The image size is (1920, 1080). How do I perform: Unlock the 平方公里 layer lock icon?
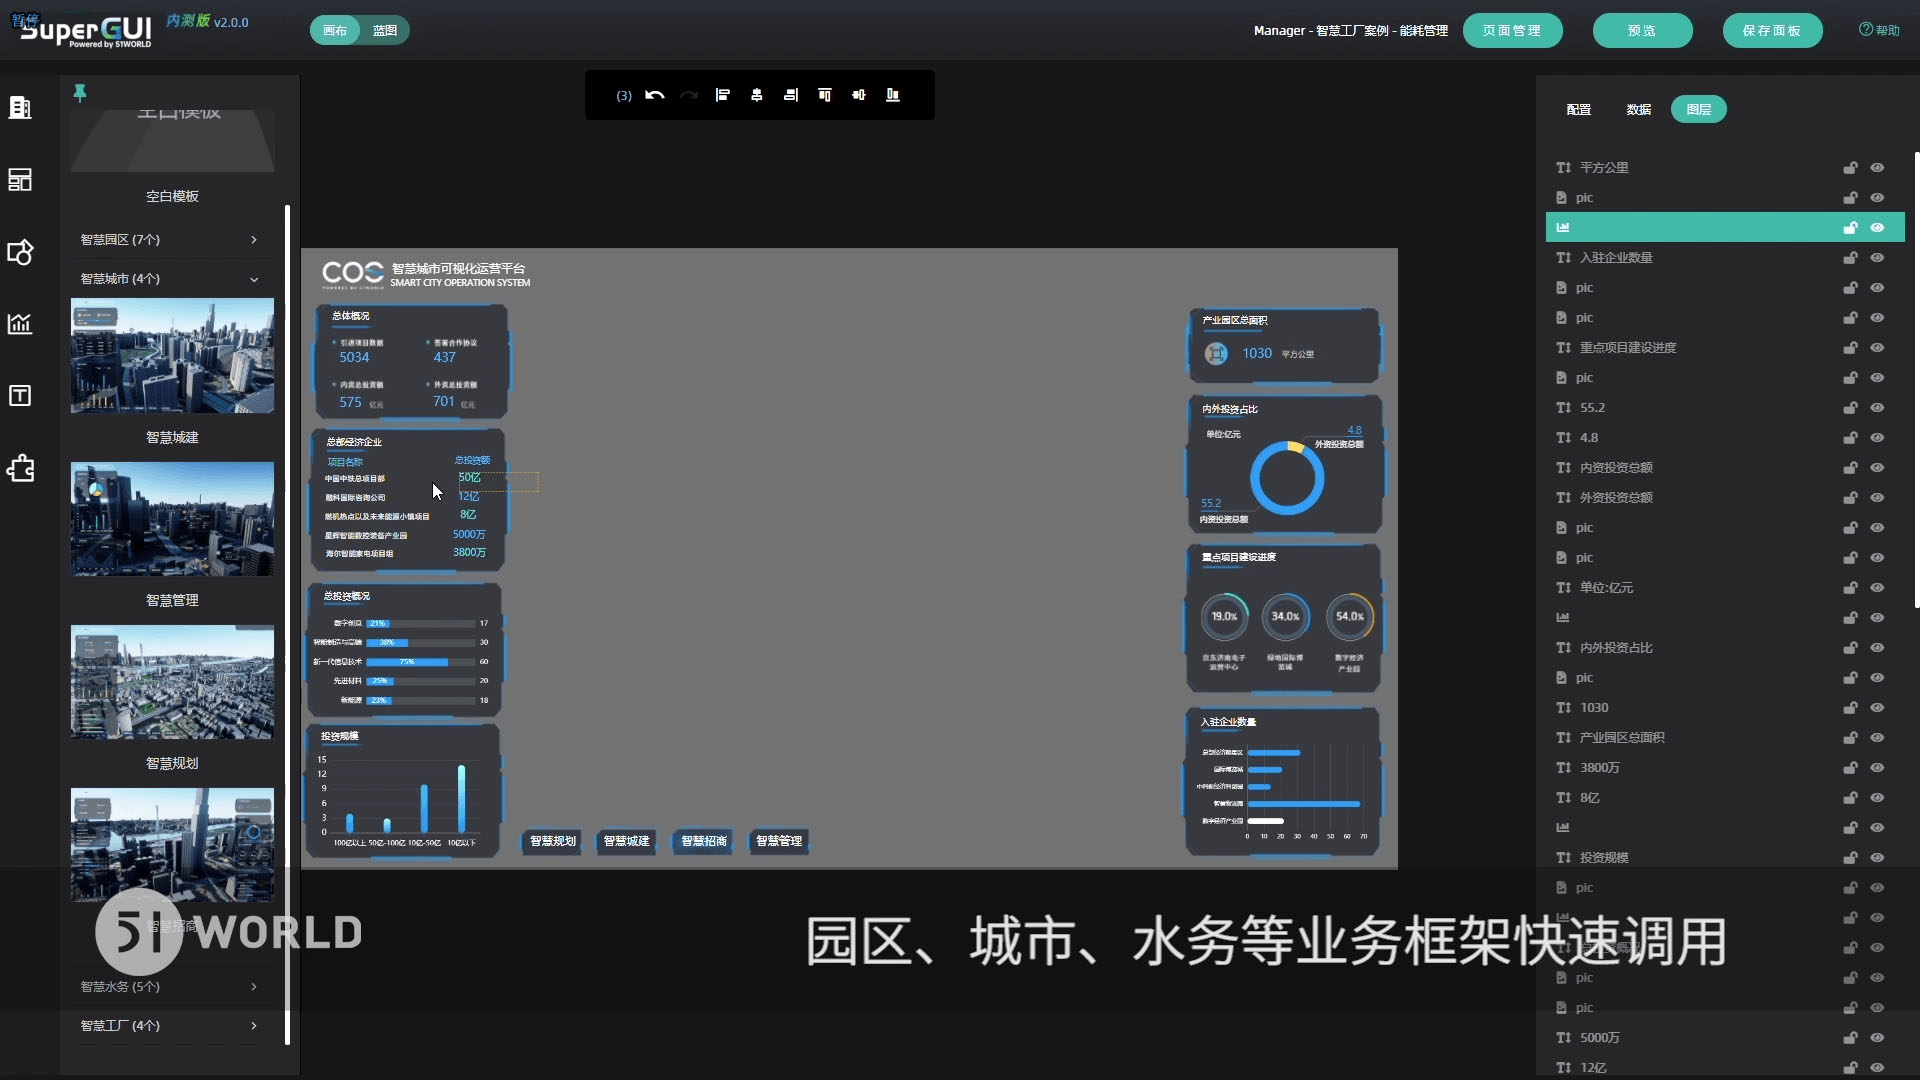1850,168
